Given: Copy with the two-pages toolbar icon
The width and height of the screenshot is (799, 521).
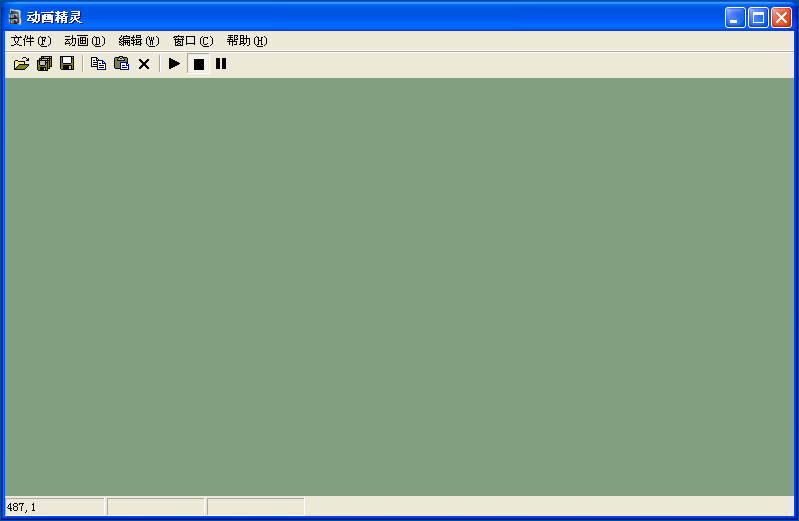Looking at the screenshot, I should pos(98,64).
